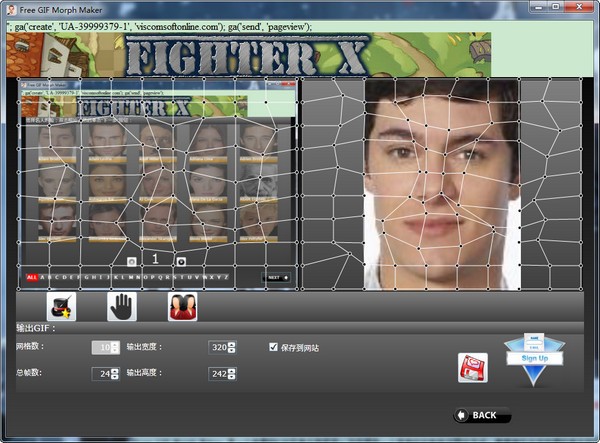The image size is (600, 443).
Task: Click the left source image with mesh
Action: tap(158, 184)
